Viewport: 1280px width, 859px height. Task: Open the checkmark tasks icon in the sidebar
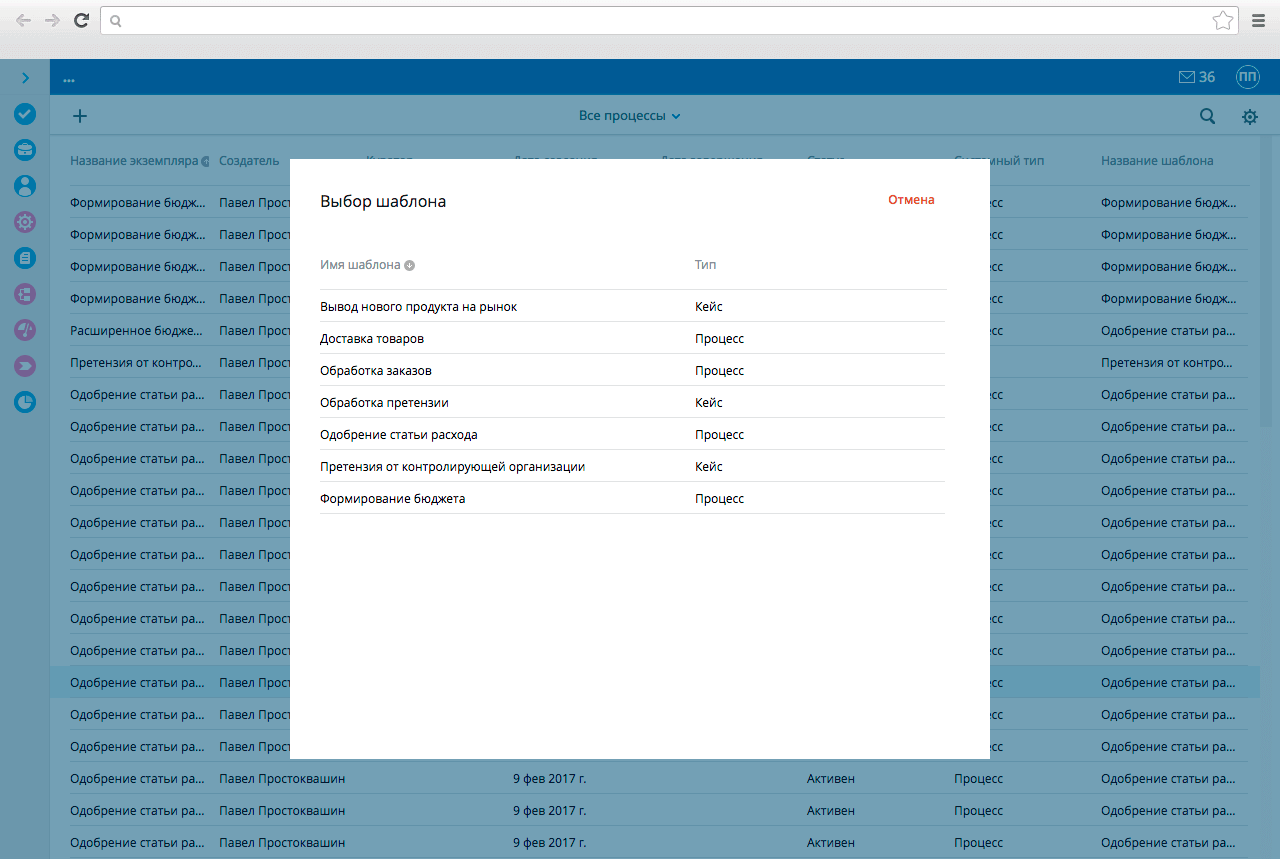click(25, 114)
